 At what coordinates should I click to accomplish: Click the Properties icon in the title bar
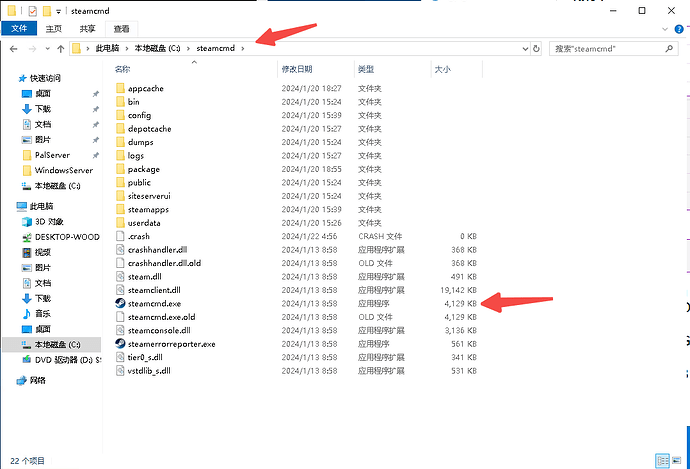click(33, 11)
